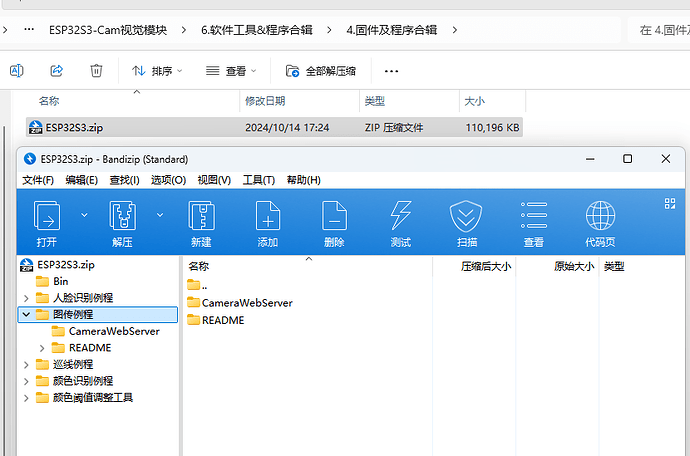Open the 编辑(E) menu
The width and height of the screenshot is (690, 456).
coord(81,180)
